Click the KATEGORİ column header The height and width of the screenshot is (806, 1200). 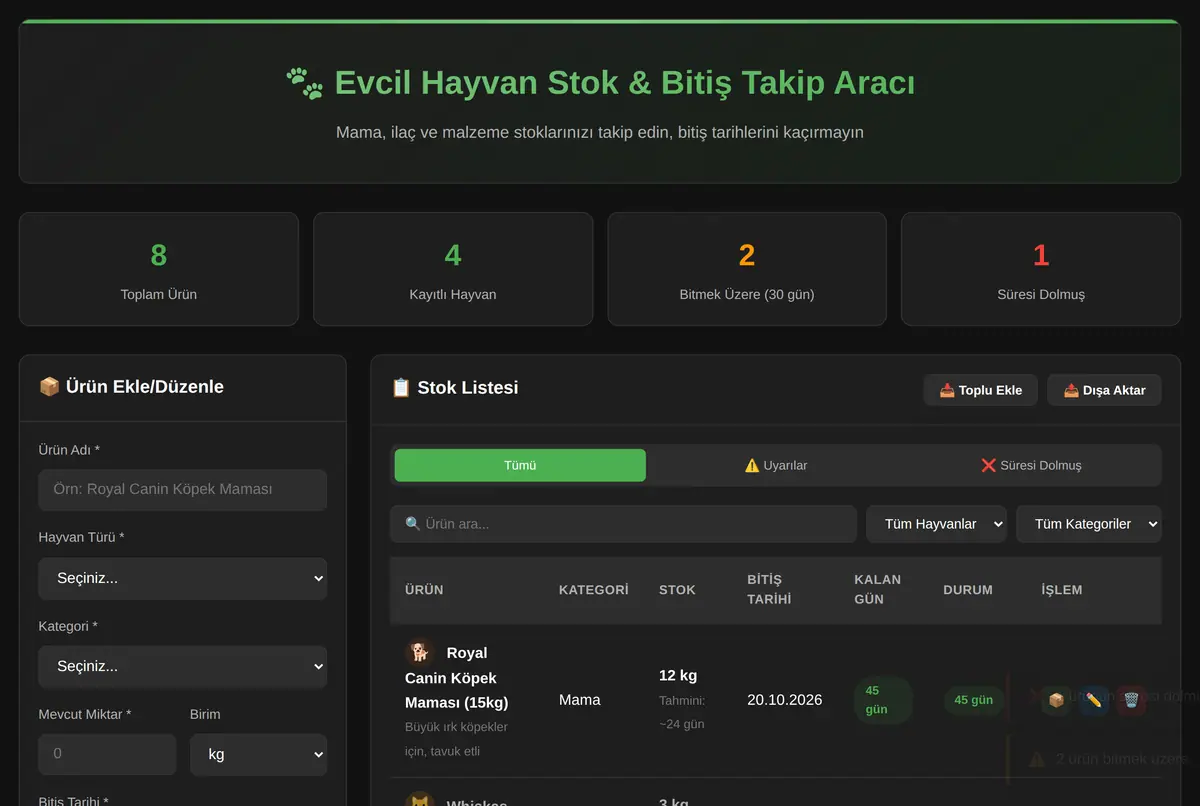coord(594,590)
